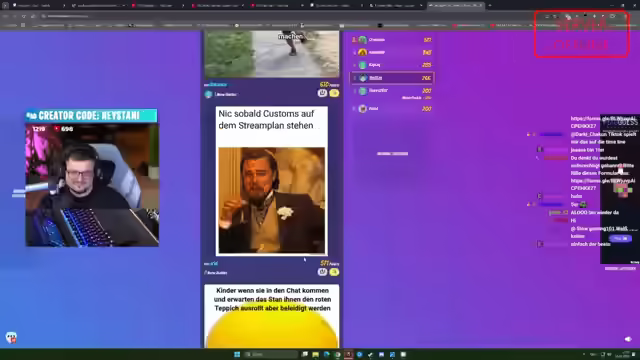Open File Explorer from the taskbar
The height and width of the screenshot is (360, 640).
(x=316, y=354)
